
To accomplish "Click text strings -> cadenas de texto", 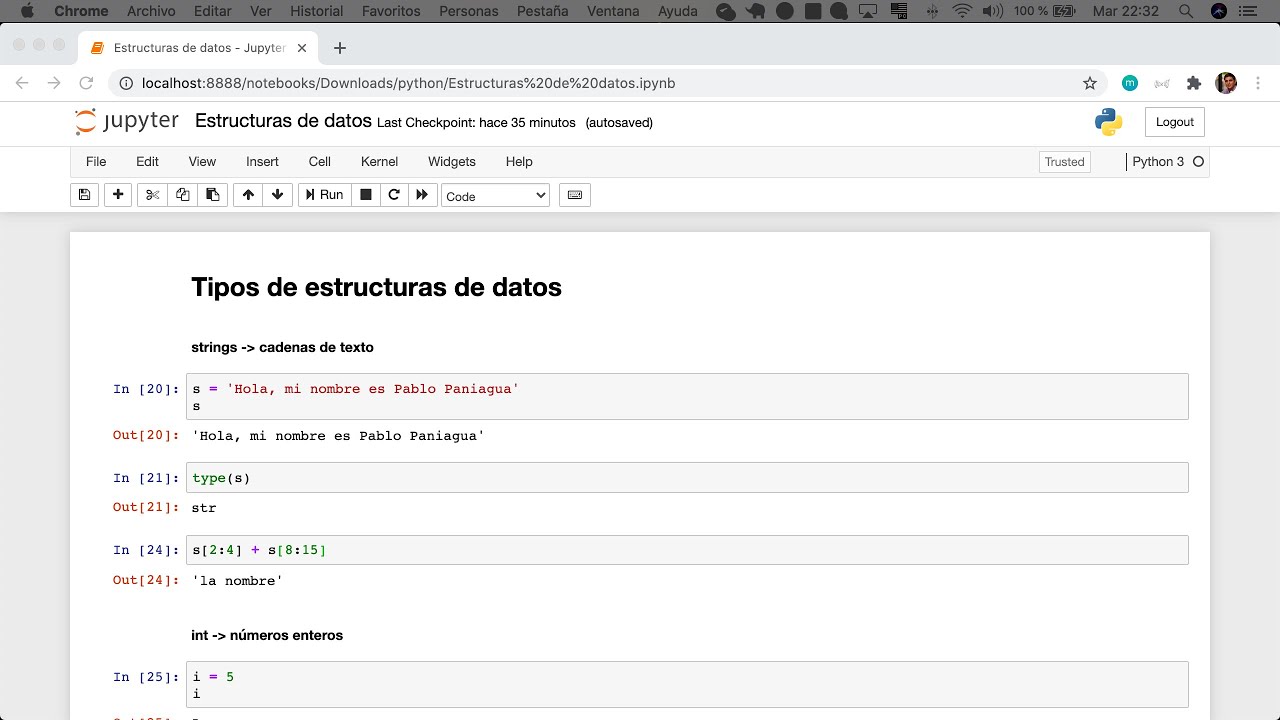I will [282, 348].
